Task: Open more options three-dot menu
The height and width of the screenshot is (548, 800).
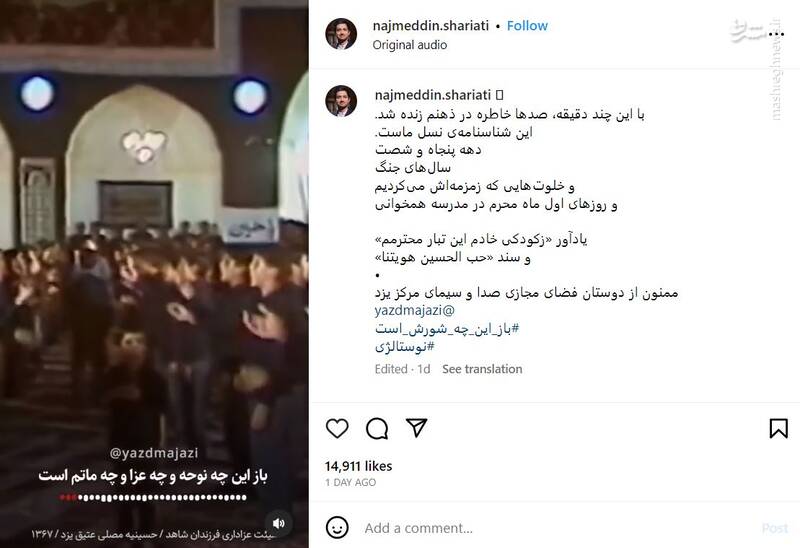Action: click(776, 34)
